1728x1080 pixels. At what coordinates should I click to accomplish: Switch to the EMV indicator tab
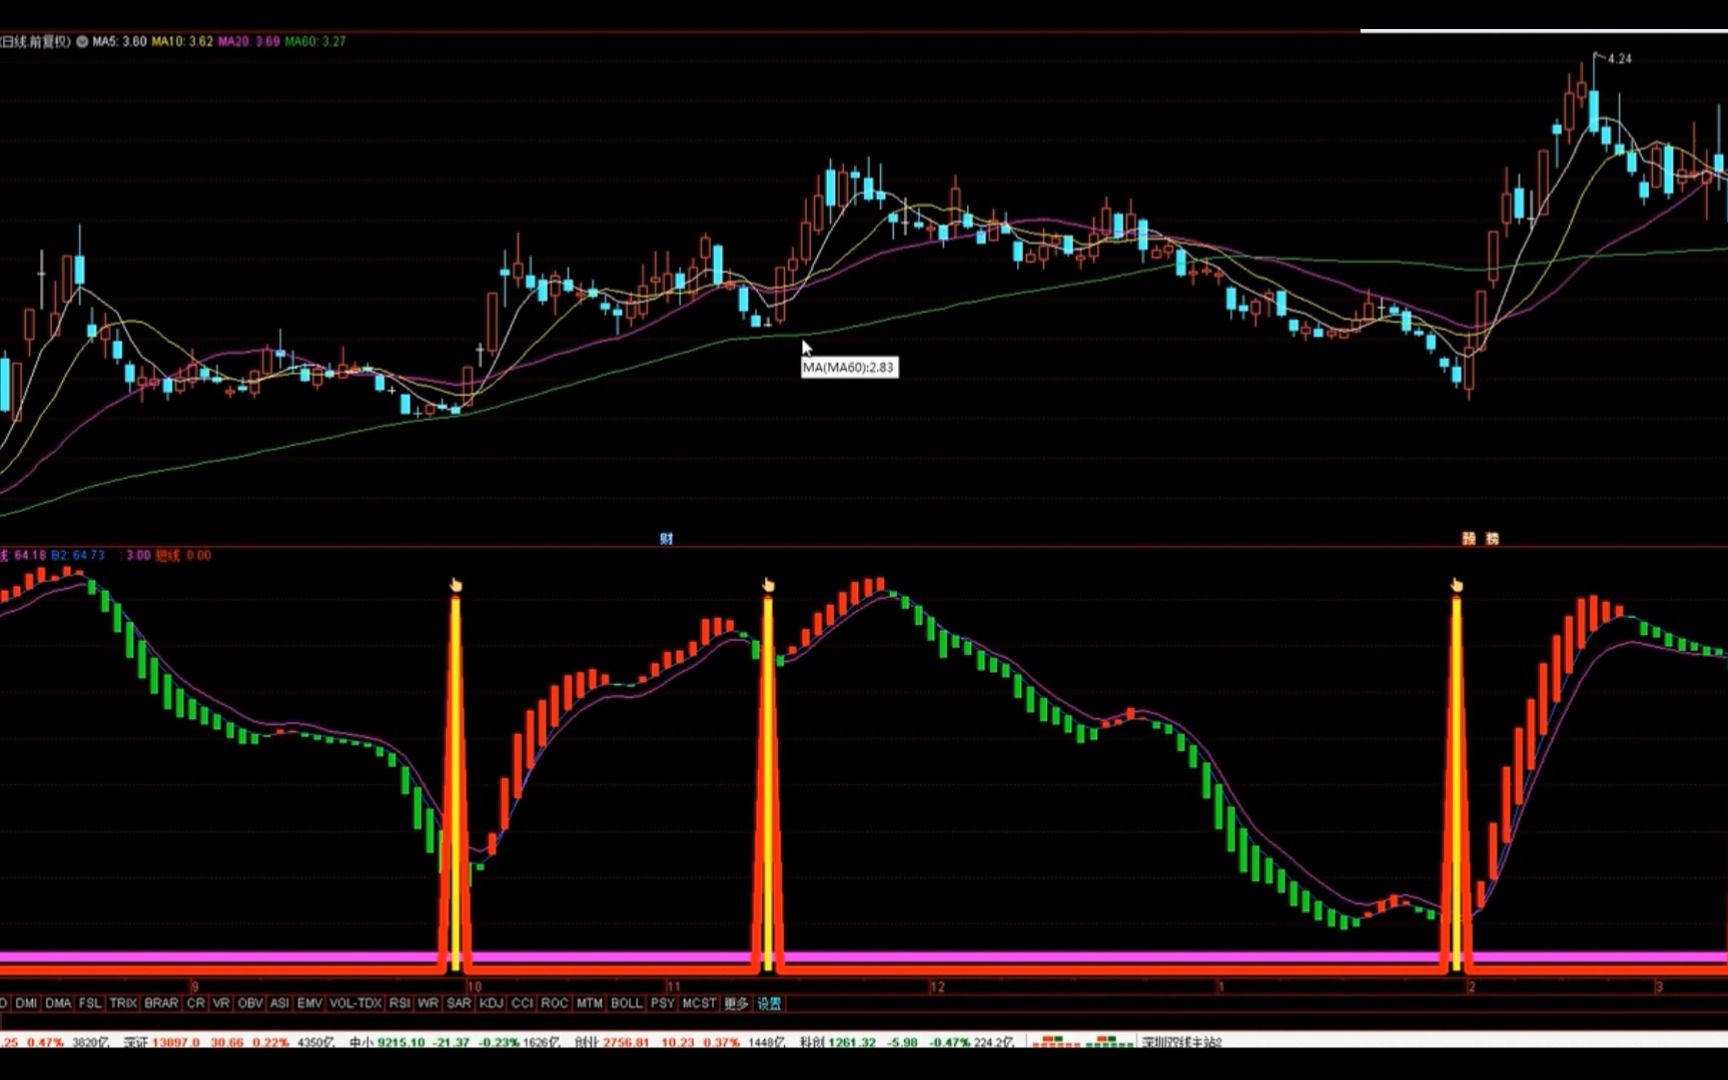[x=310, y=1003]
